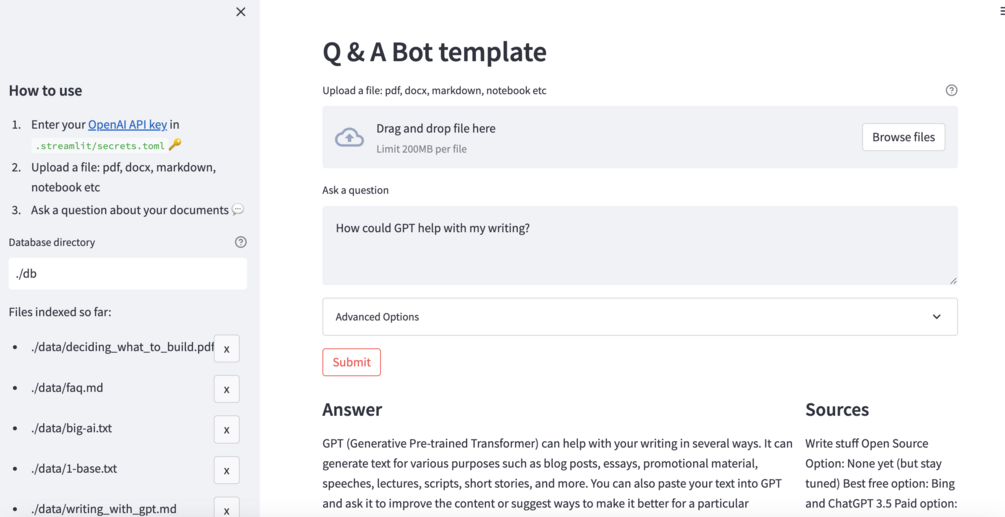Click the Ask a question text area
This screenshot has height=517, width=1005.
tap(639, 245)
